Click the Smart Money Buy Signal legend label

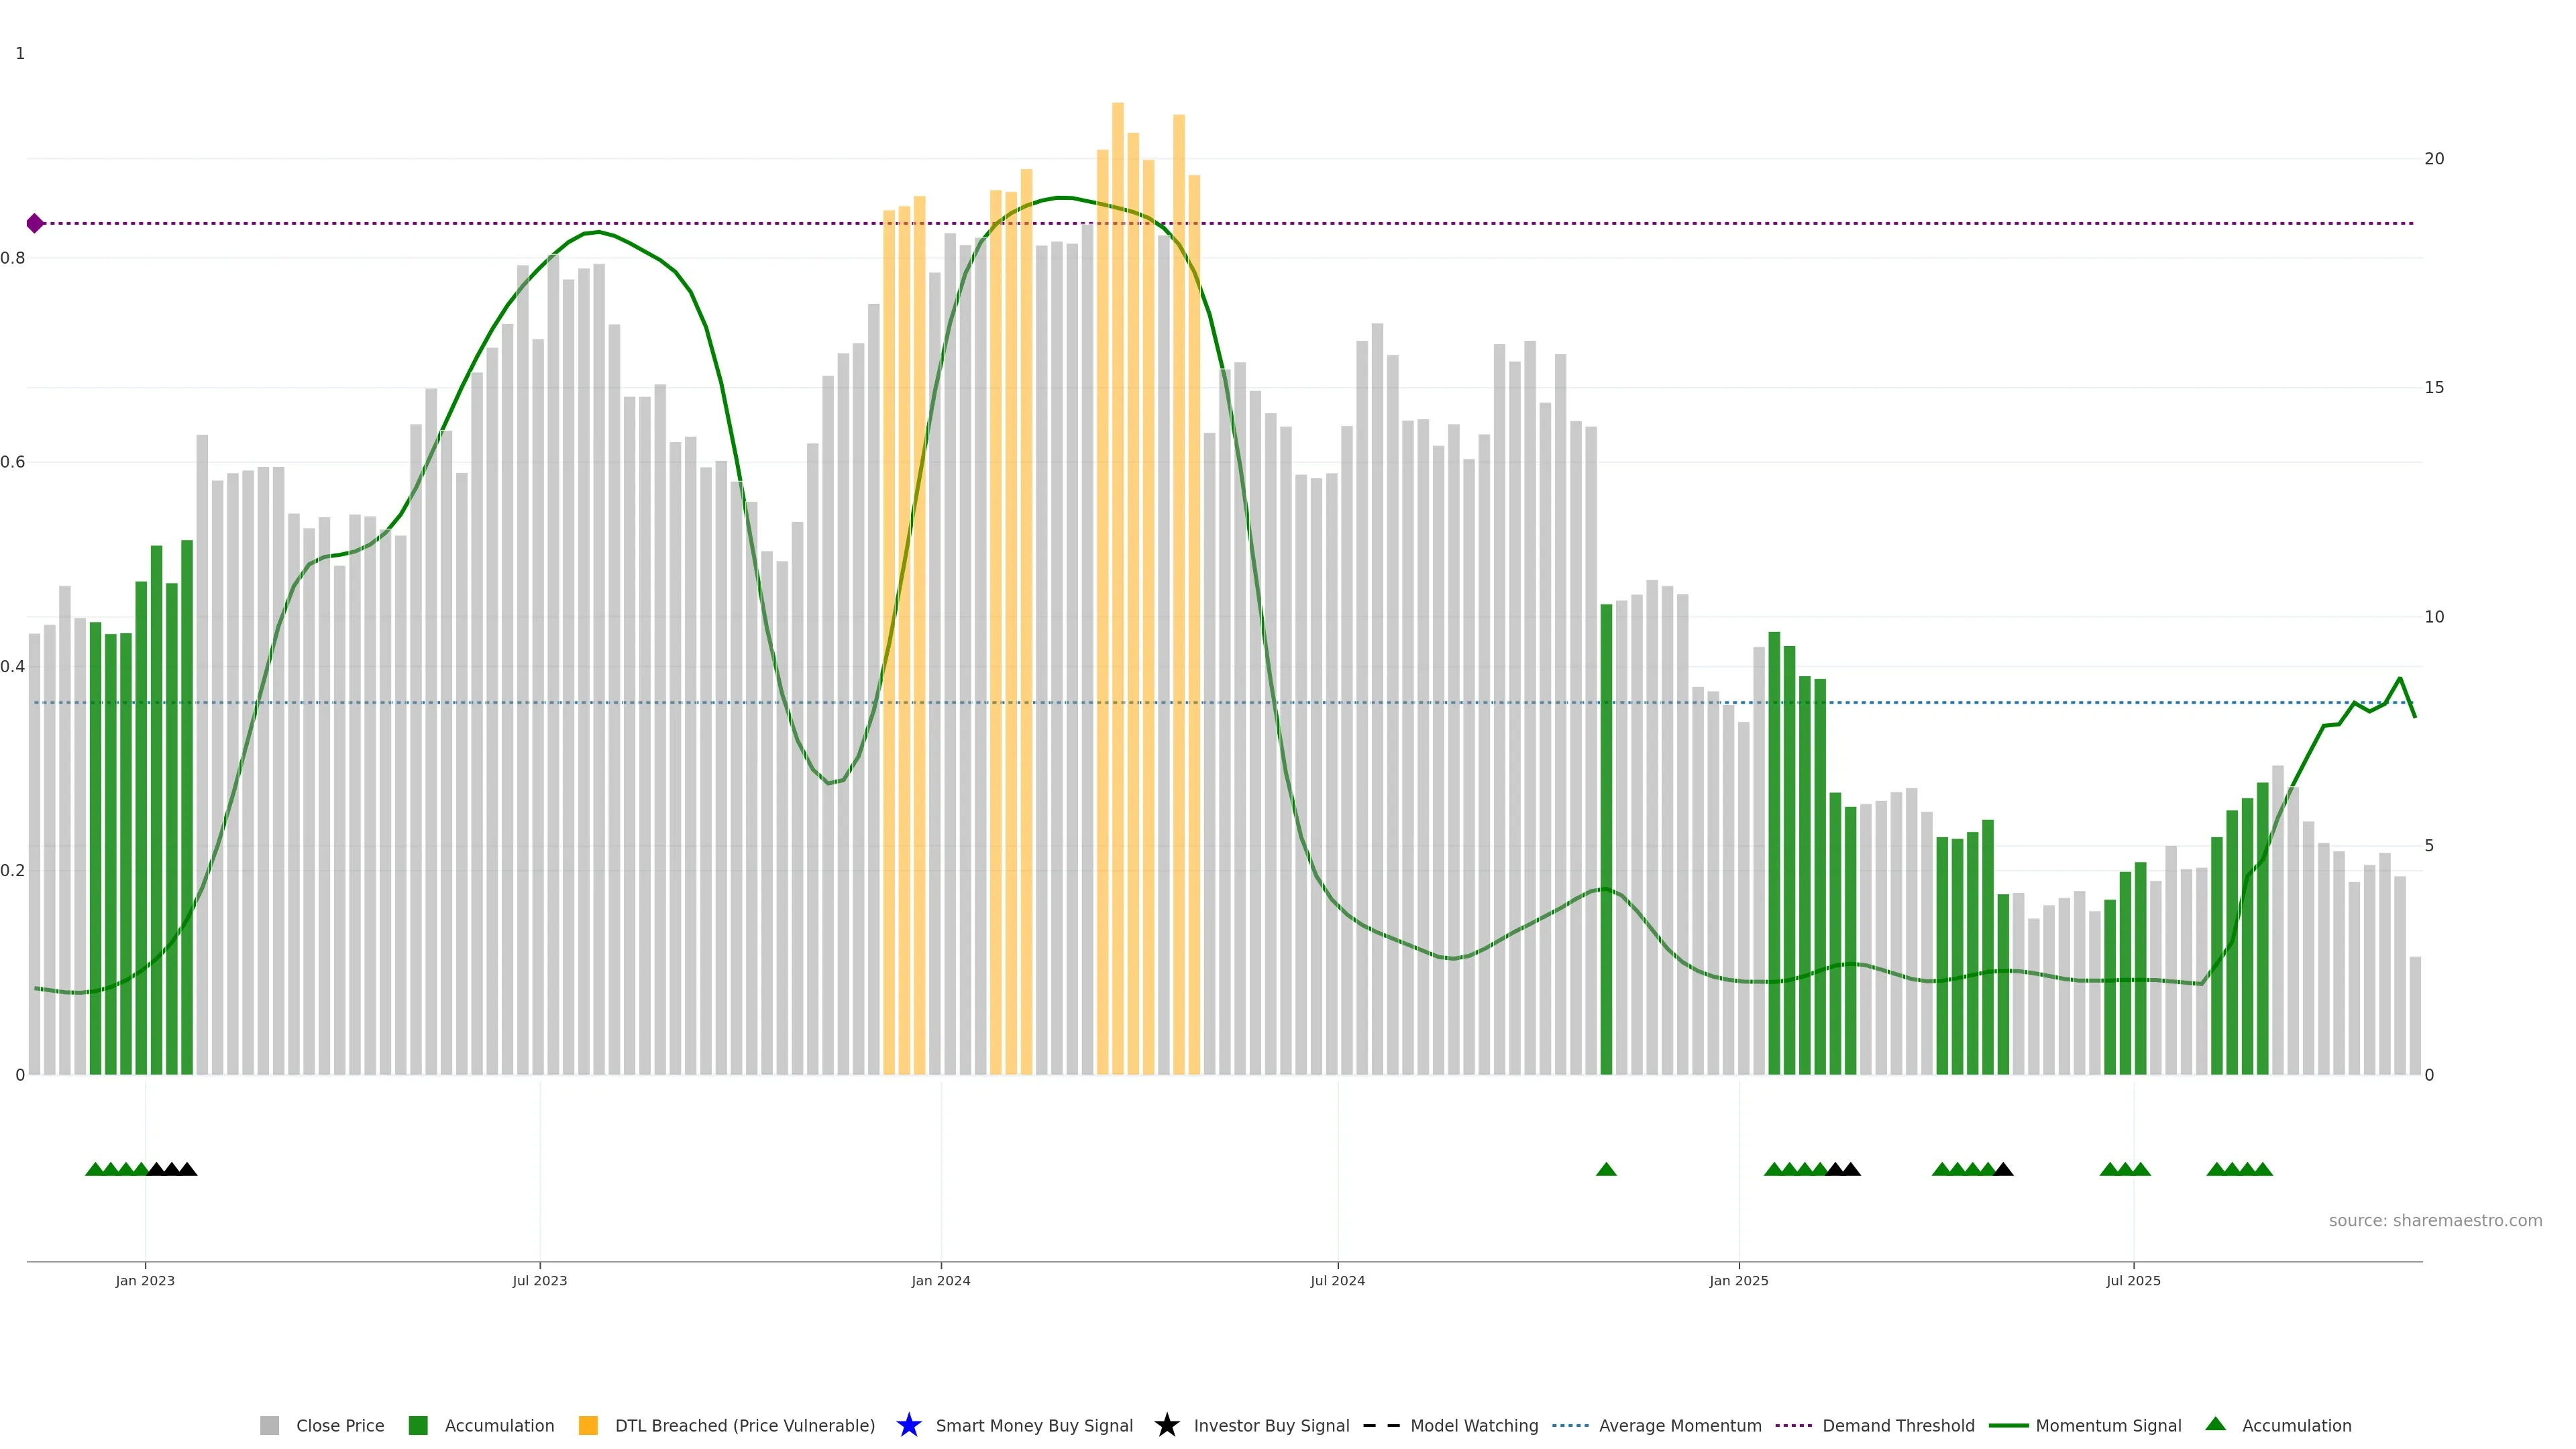1034,1425
